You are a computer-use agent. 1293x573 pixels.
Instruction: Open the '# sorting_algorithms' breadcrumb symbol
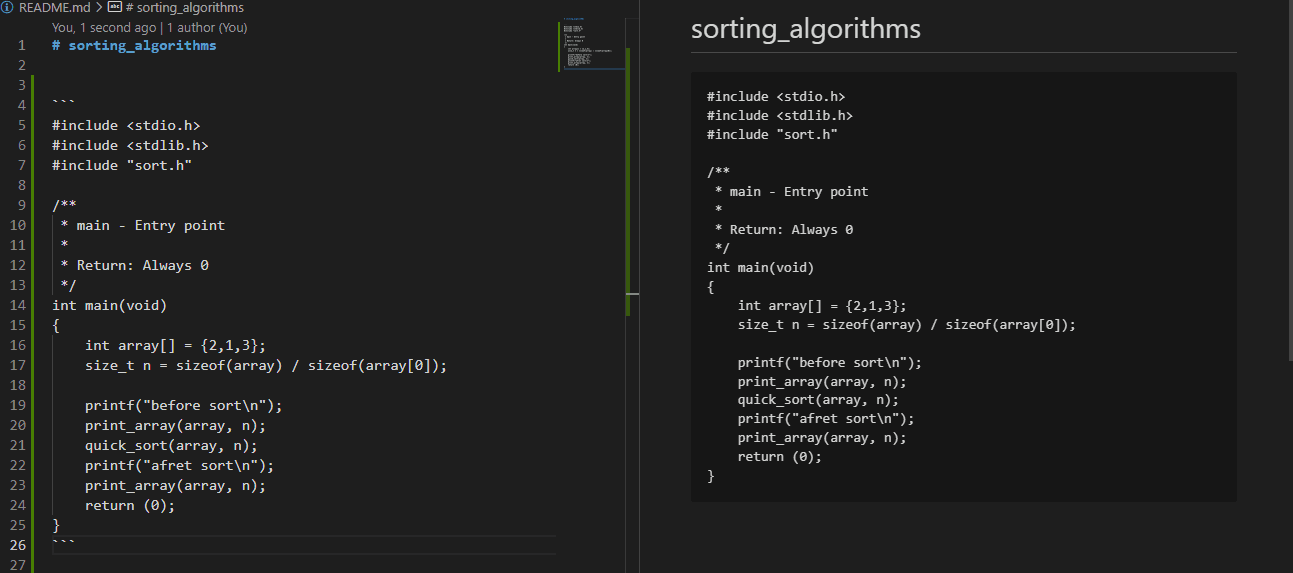(185, 7)
